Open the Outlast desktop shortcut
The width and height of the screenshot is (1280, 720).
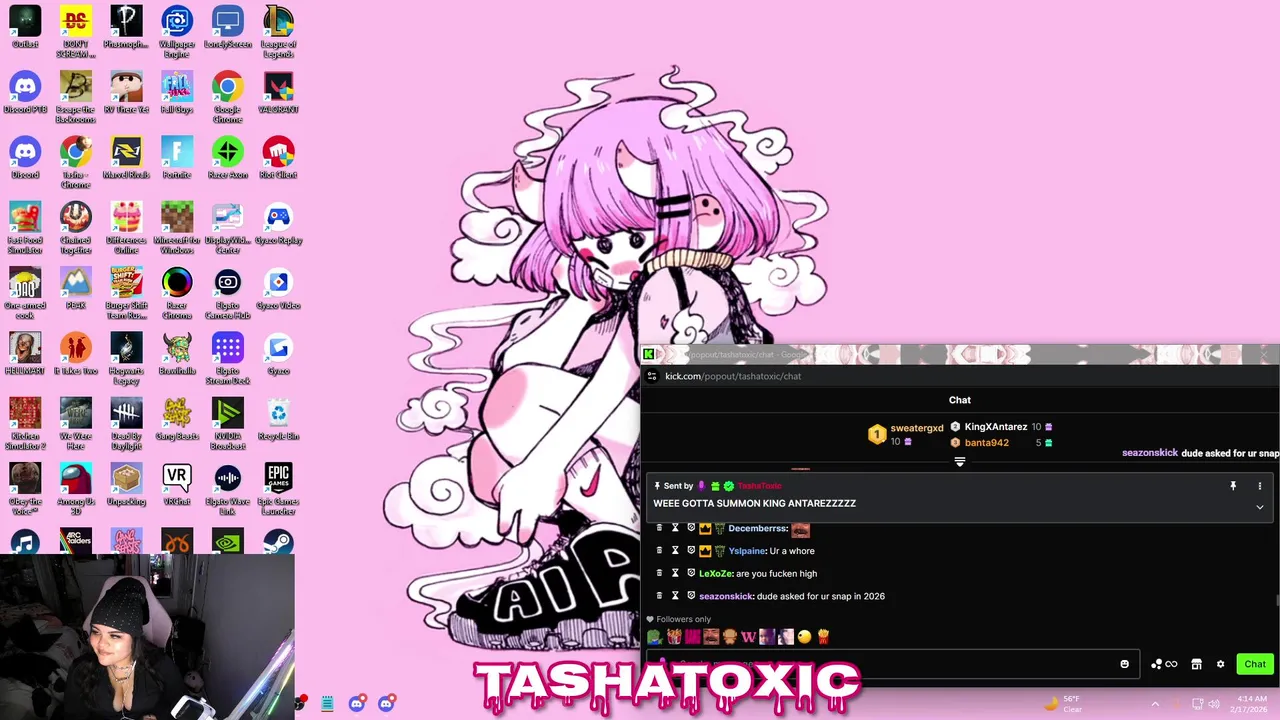pyautogui.click(x=25, y=27)
